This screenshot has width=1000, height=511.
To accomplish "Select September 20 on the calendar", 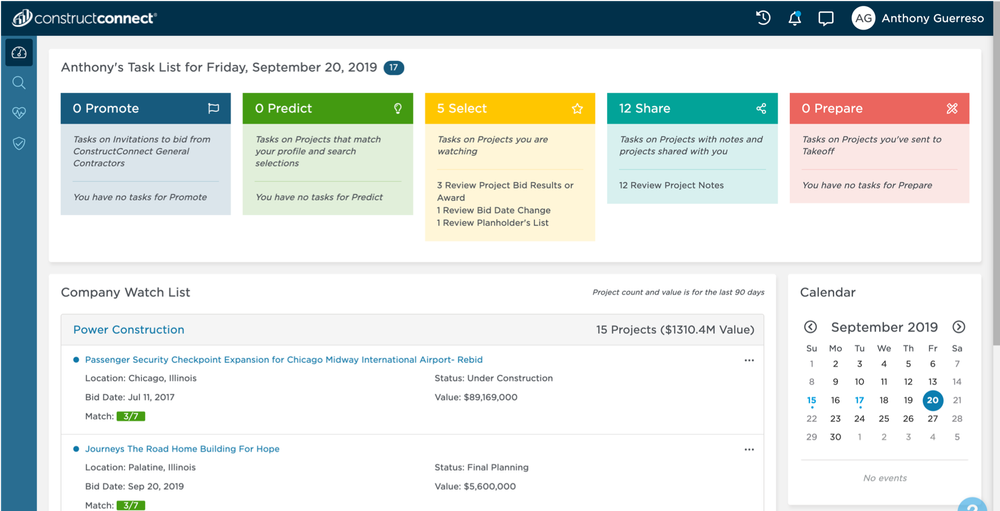I will (x=933, y=401).
